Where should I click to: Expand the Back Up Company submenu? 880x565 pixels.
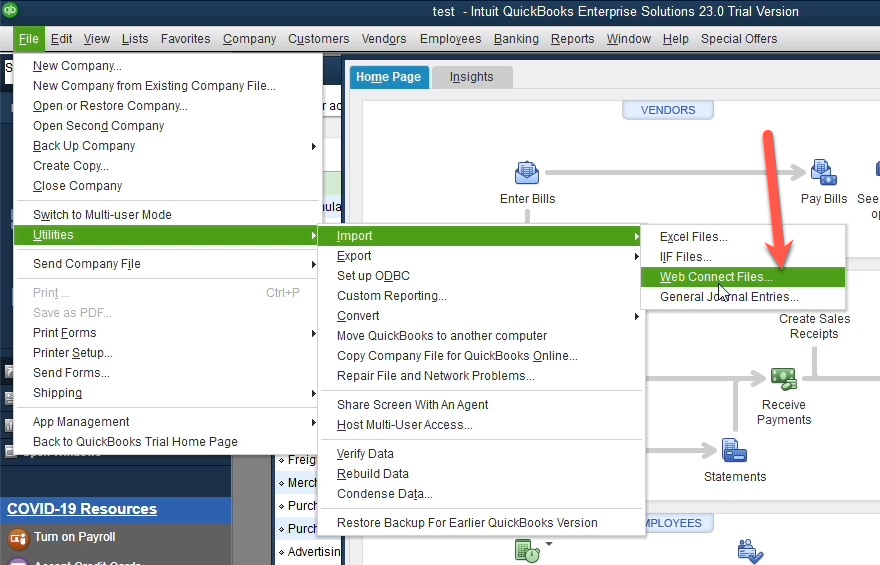pos(168,146)
